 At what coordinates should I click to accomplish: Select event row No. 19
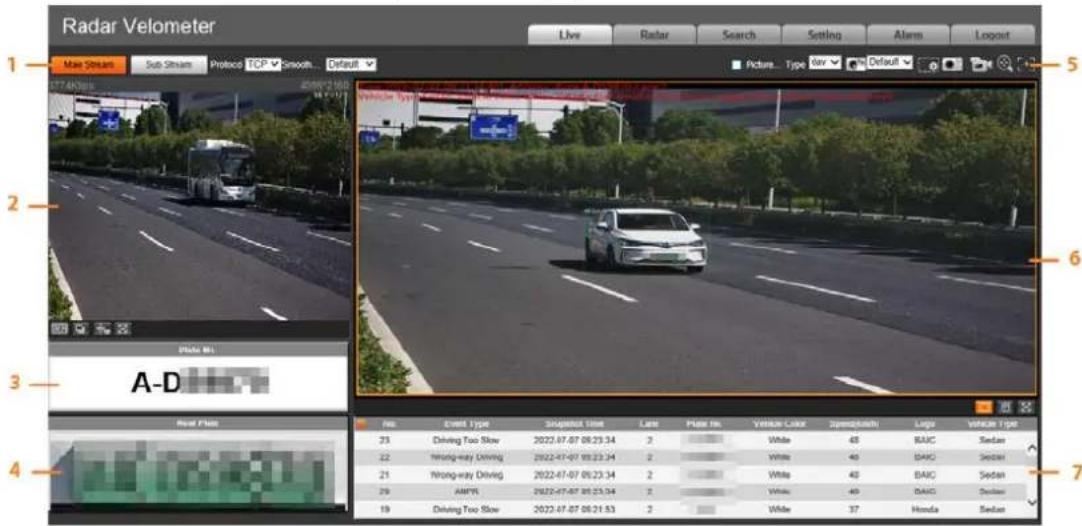(690, 509)
